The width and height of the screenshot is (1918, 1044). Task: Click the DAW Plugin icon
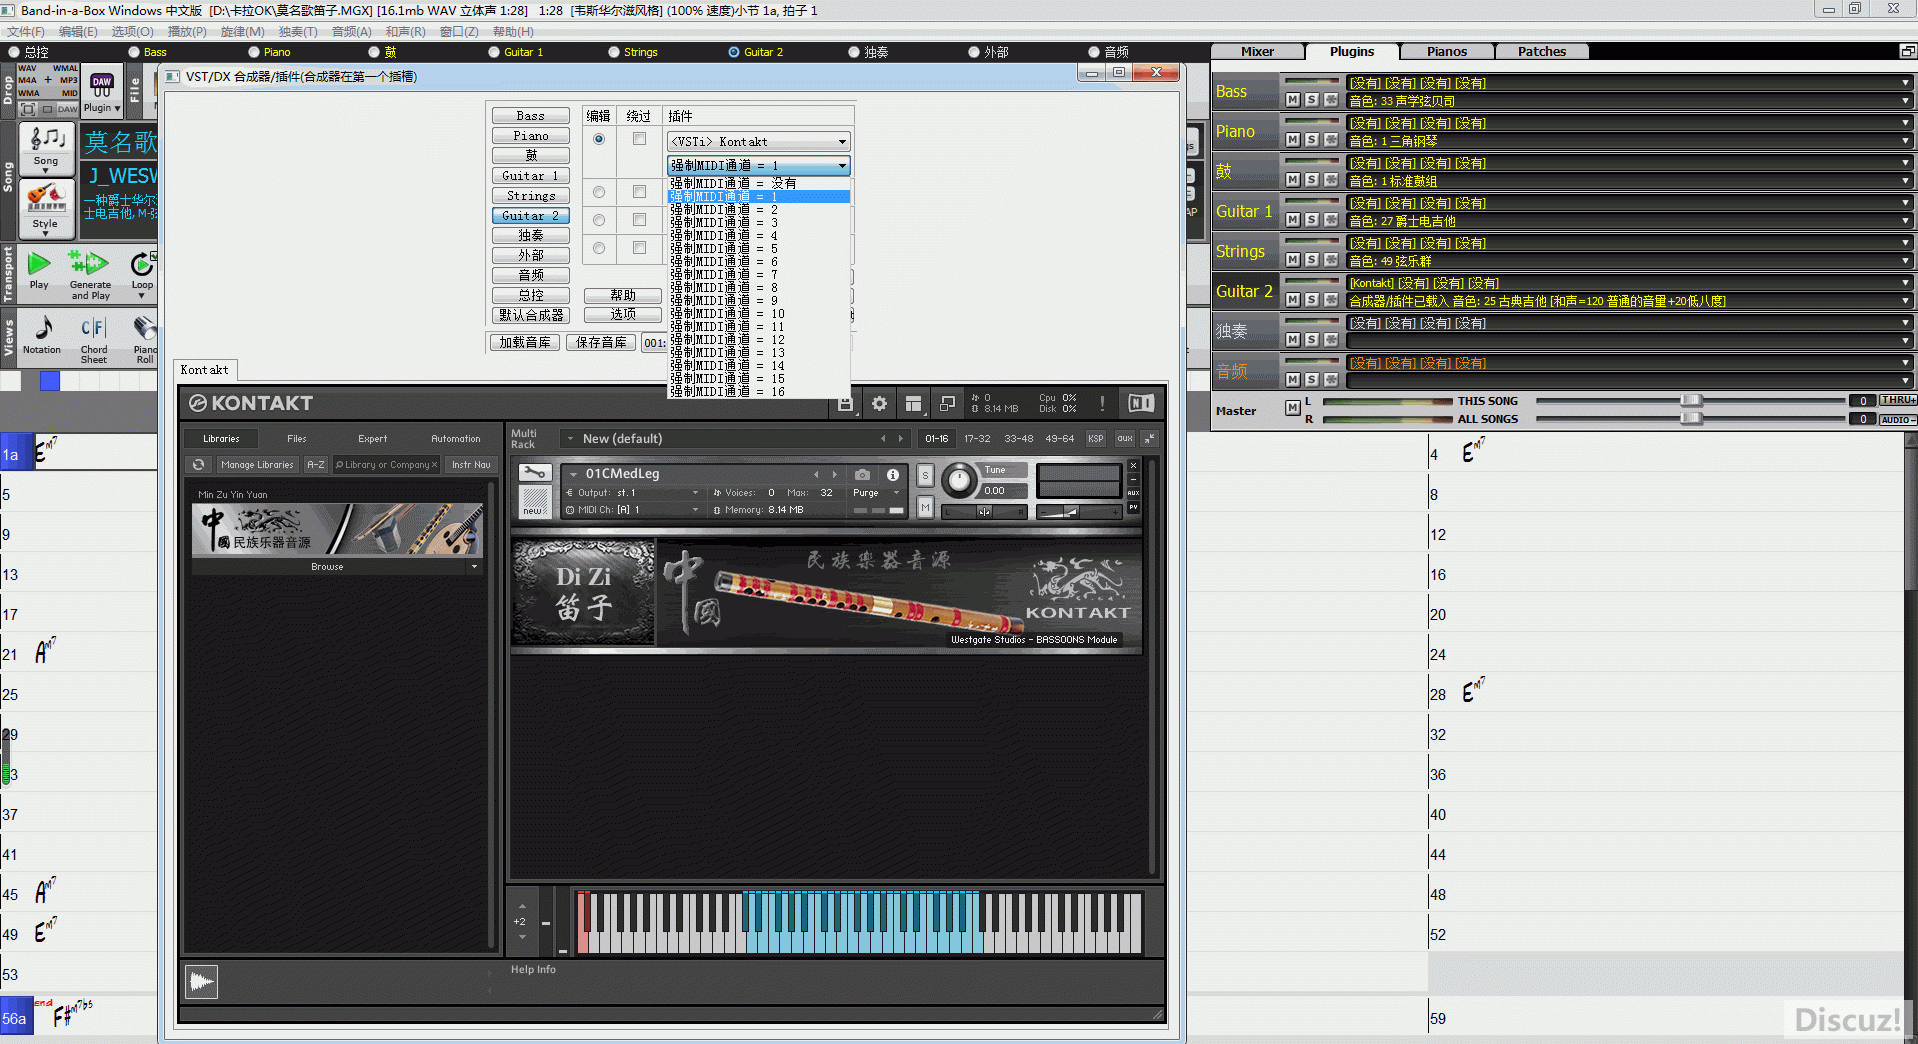pos(102,91)
